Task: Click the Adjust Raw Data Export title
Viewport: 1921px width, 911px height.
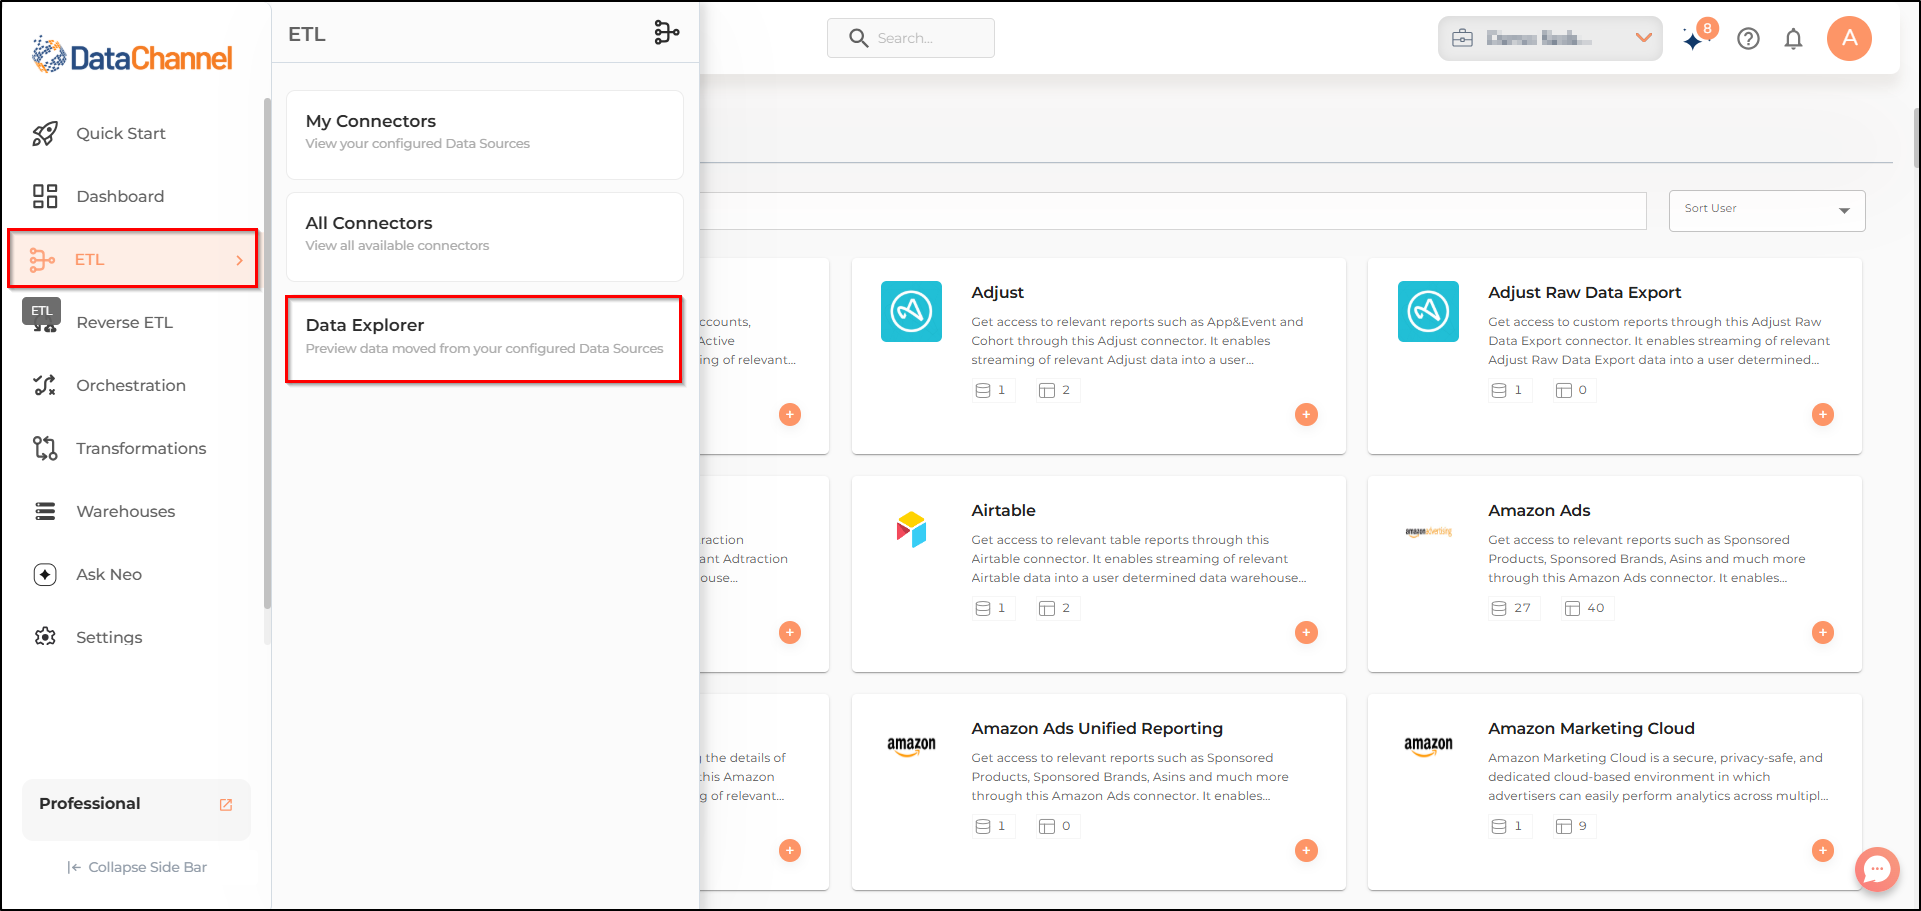Action: pyautogui.click(x=1584, y=292)
